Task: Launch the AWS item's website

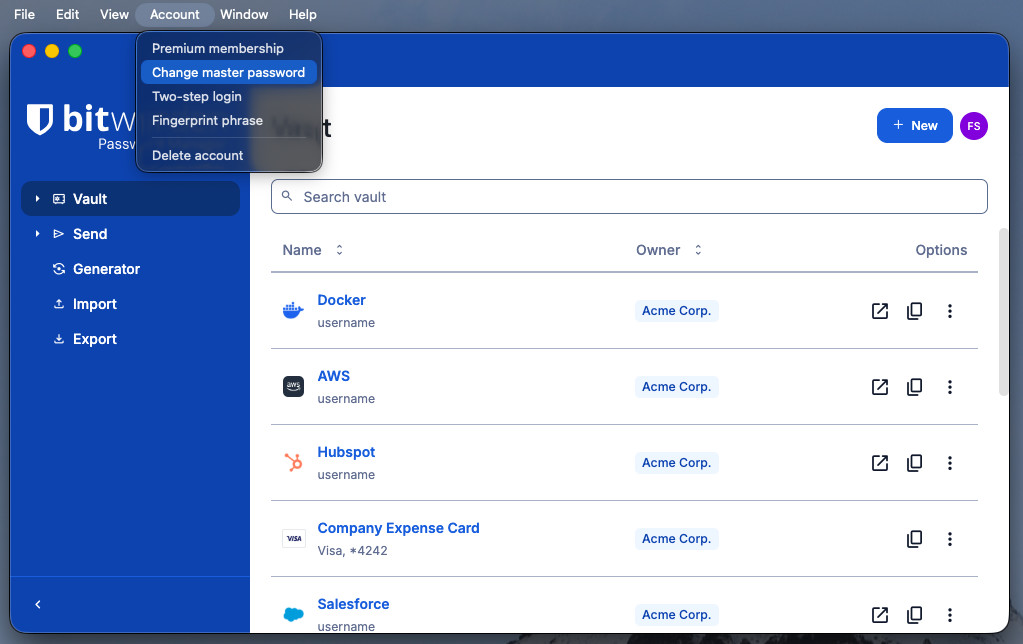Action: (x=879, y=387)
